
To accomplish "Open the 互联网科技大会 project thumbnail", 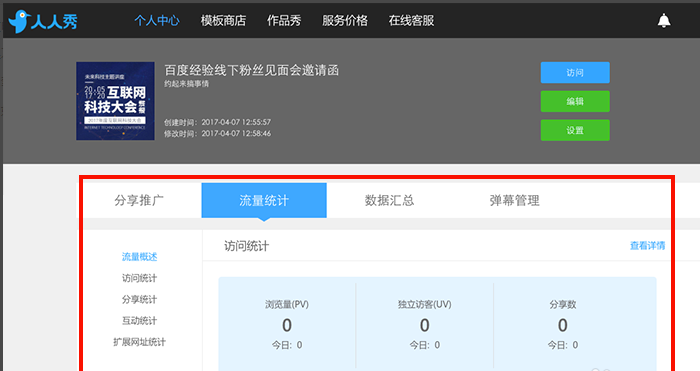I will [x=115, y=101].
